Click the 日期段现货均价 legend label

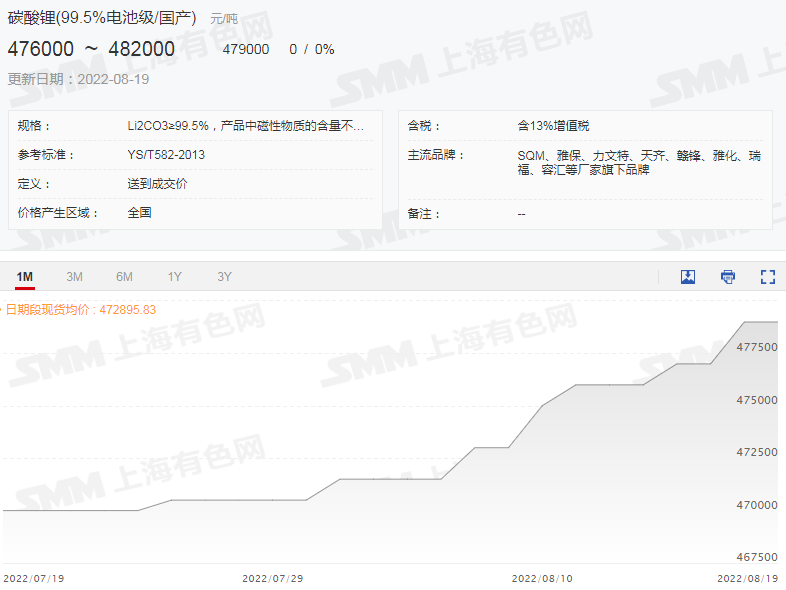click(x=80, y=310)
